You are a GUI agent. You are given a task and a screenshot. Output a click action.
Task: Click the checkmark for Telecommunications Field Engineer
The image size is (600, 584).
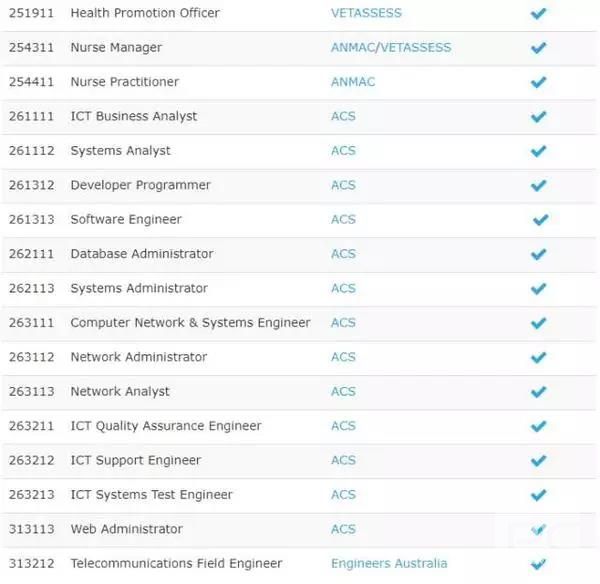point(538,564)
